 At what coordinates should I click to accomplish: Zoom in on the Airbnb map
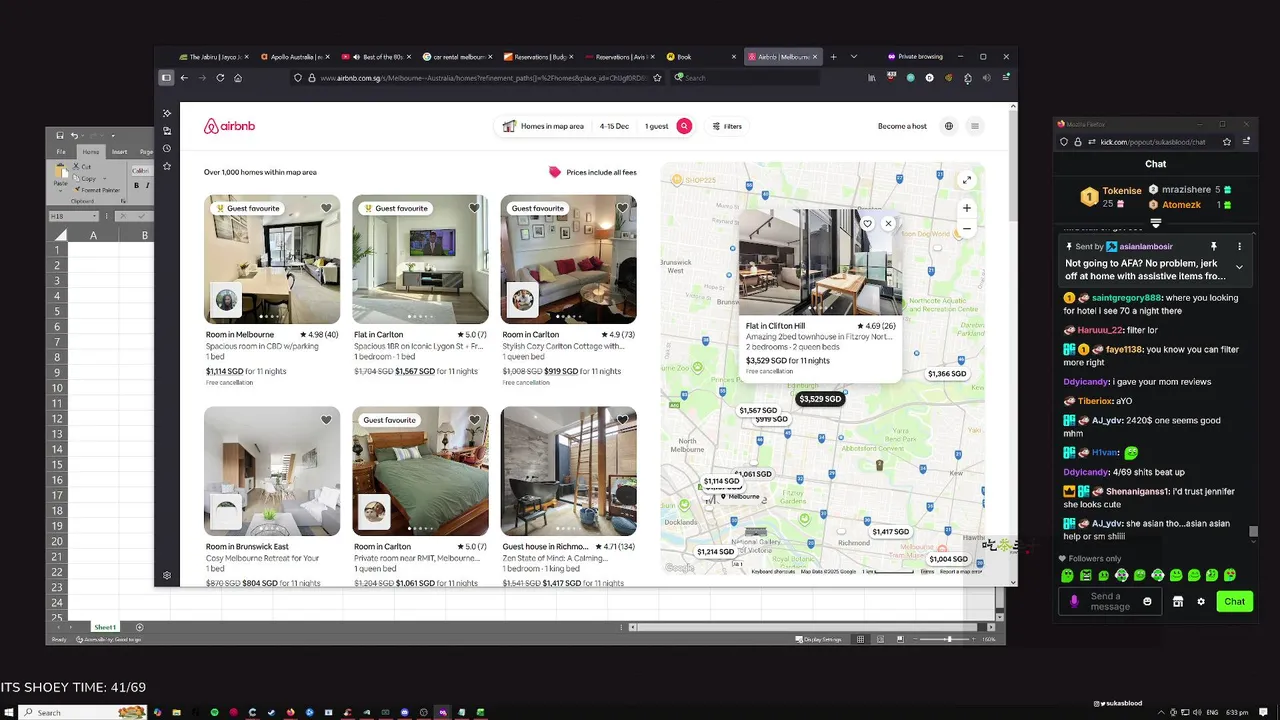click(966, 208)
